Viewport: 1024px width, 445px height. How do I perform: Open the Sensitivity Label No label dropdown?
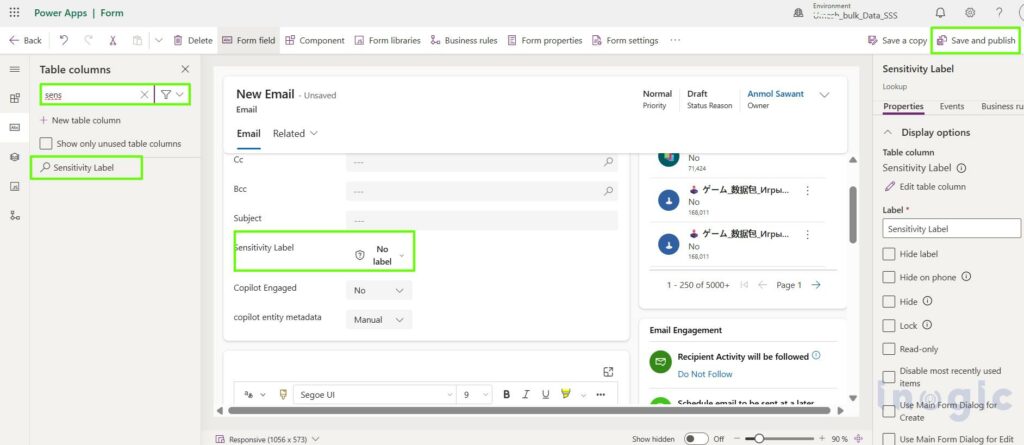click(x=380, y=255)
